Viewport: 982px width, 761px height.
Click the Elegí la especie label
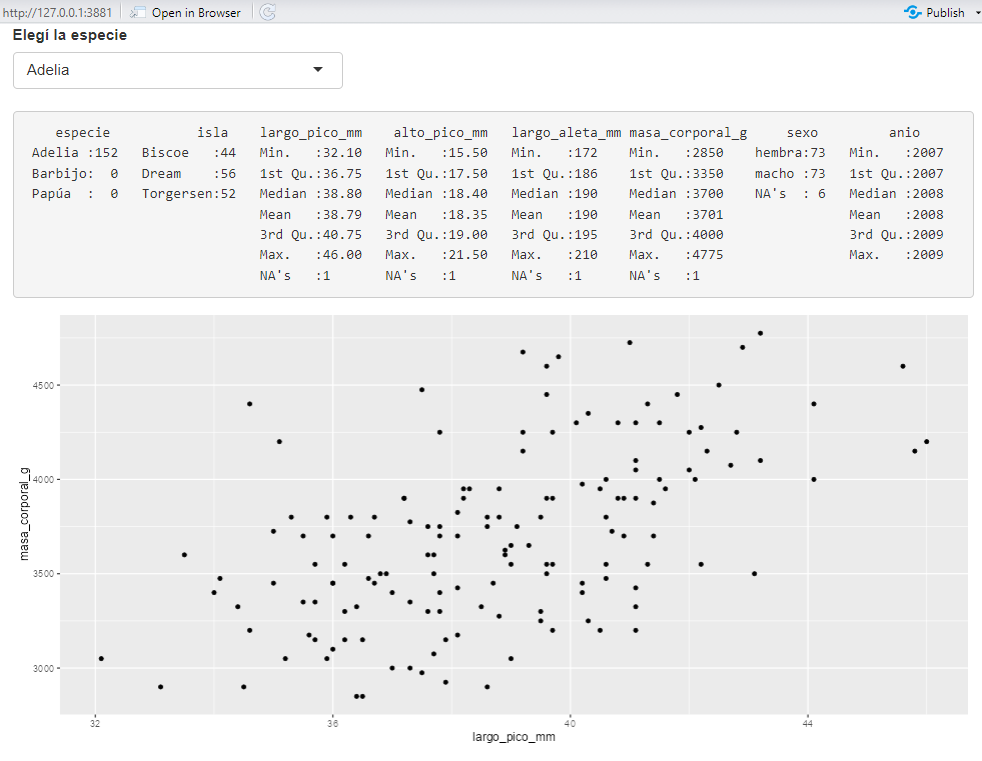pos(70,35)
